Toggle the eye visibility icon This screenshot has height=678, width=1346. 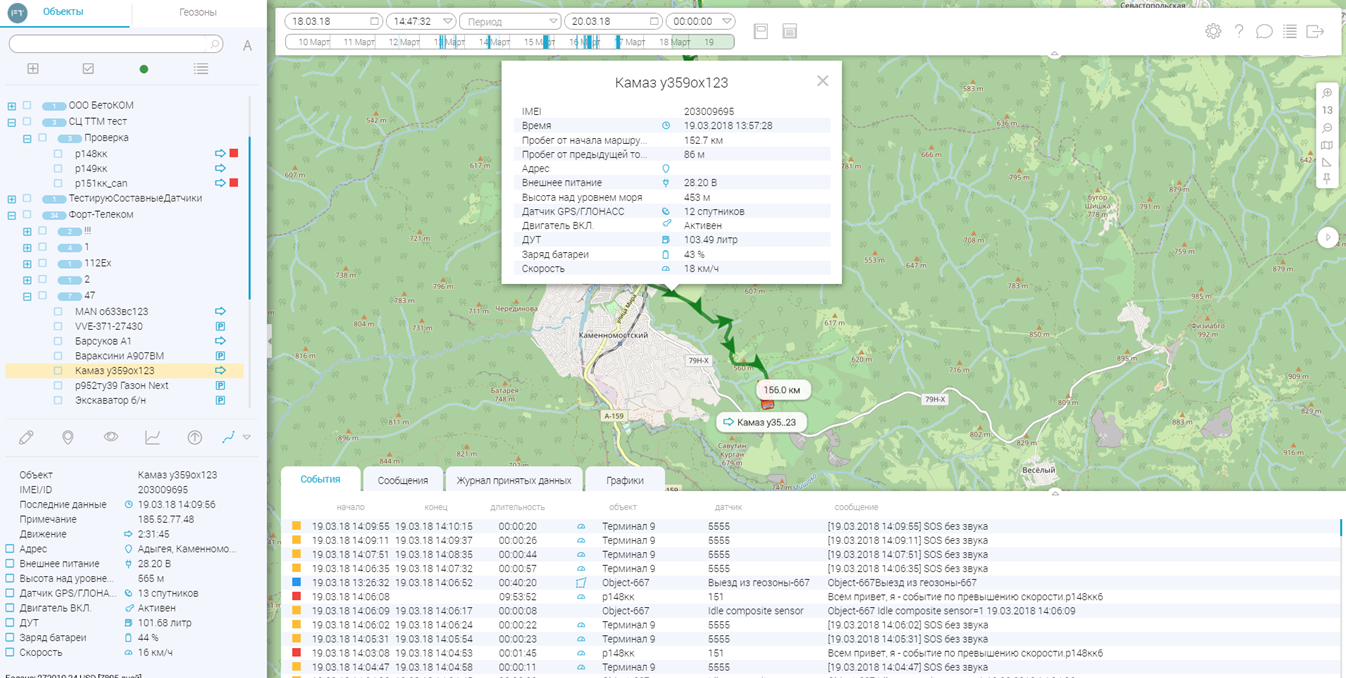point(111,437)
